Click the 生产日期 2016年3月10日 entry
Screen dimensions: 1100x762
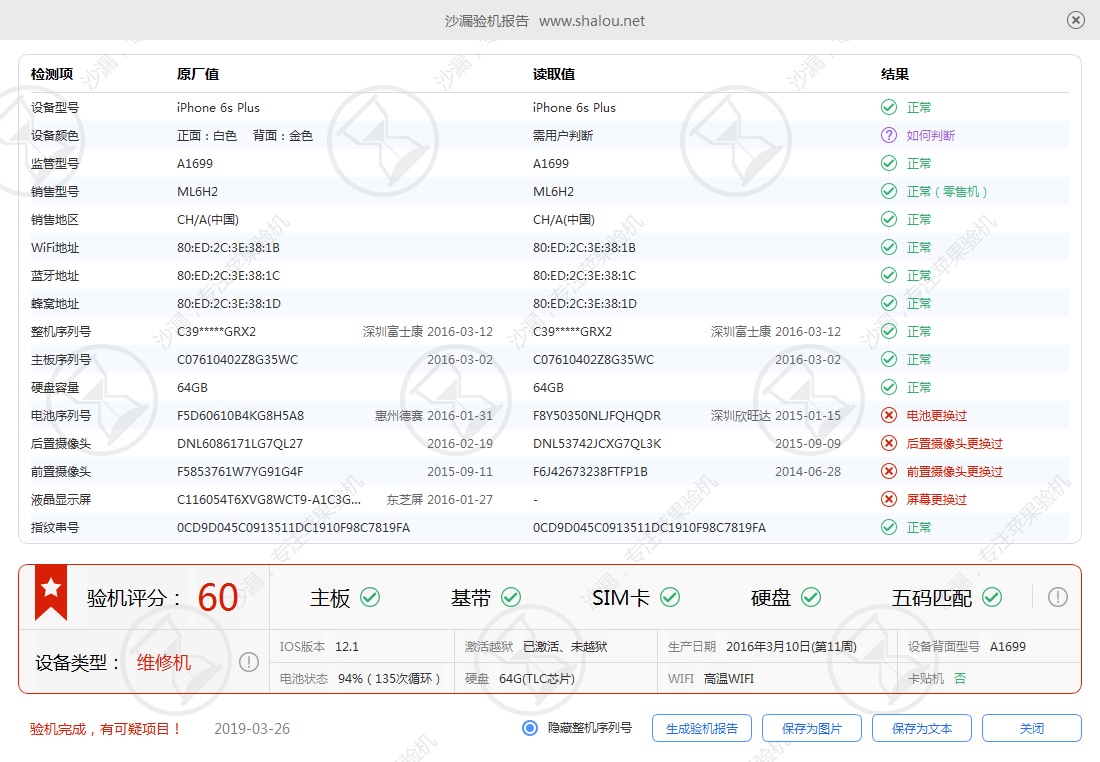tap(762, 646)
